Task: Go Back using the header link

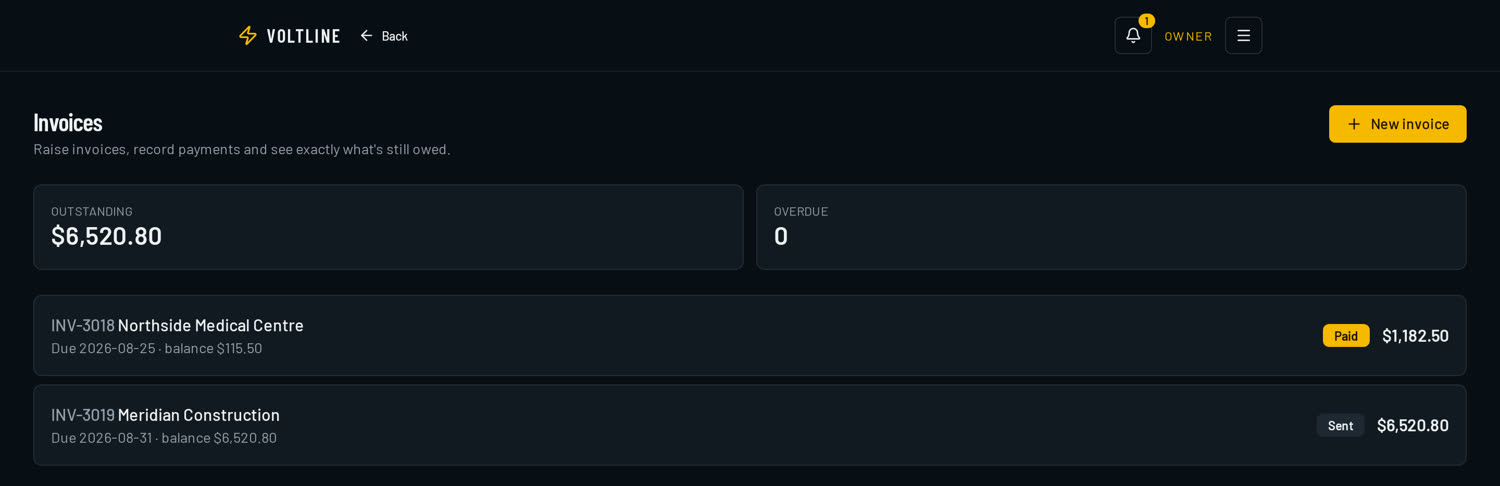Action: pos(384,36)
